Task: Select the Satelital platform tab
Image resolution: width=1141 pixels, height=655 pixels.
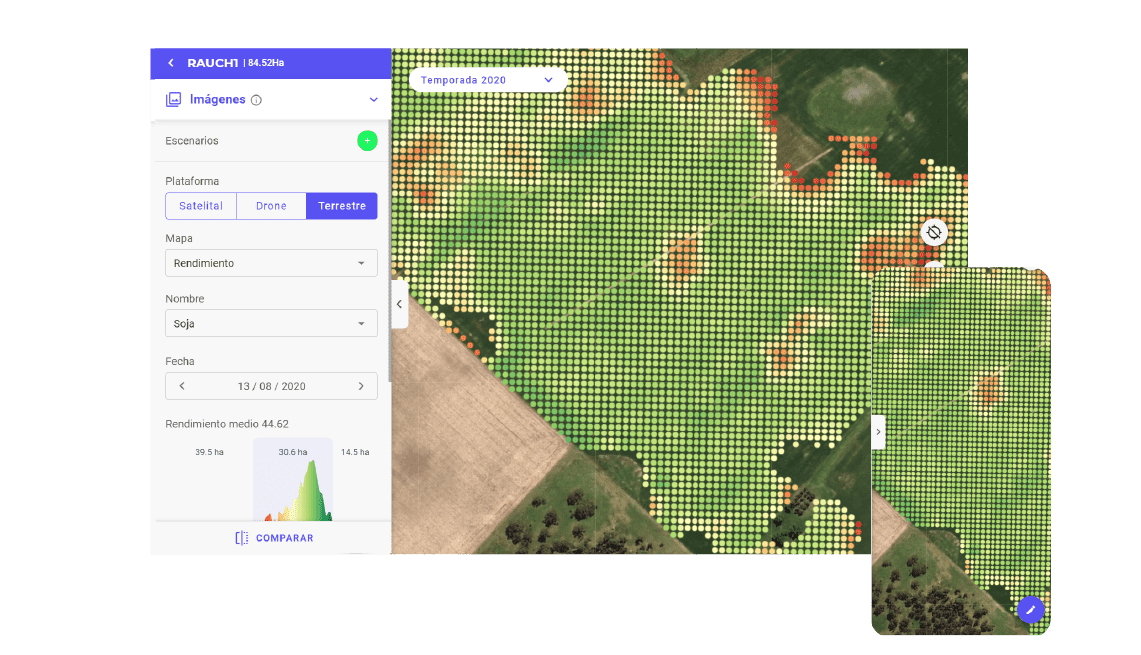Action: click(201, 206)
